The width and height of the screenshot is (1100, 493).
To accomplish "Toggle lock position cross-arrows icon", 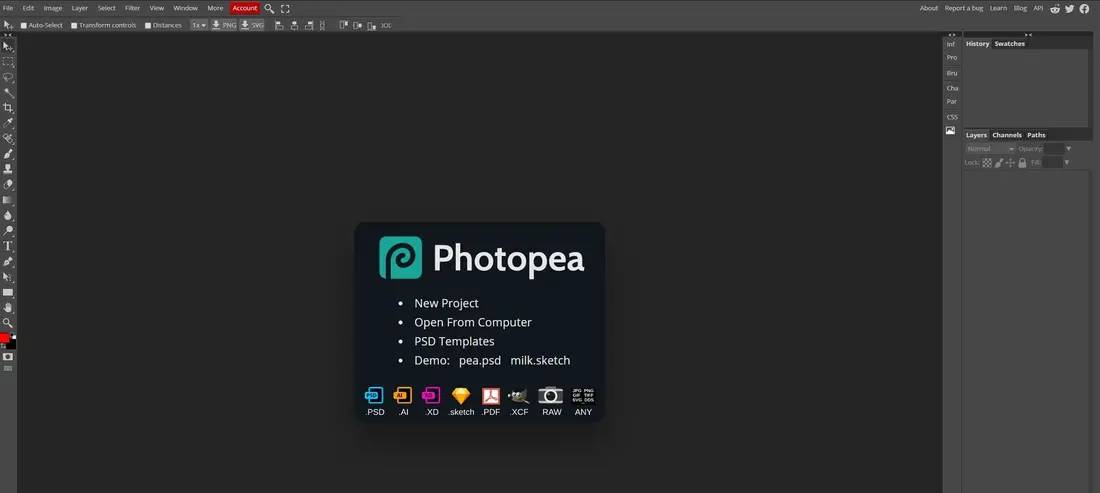I will (1010, 163).
